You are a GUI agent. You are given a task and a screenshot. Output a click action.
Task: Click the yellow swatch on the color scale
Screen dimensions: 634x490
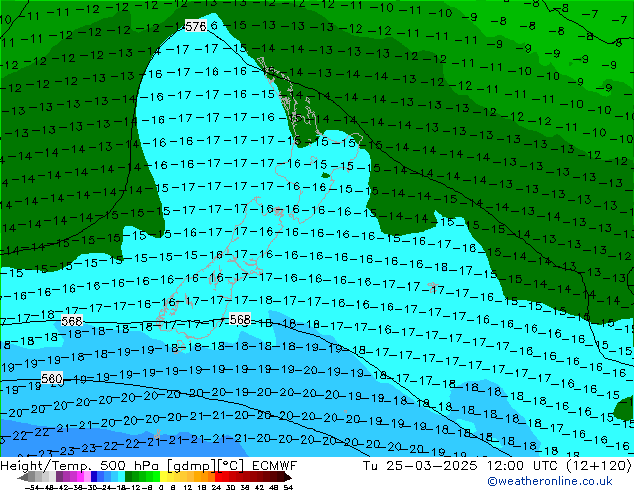(163, 477)
